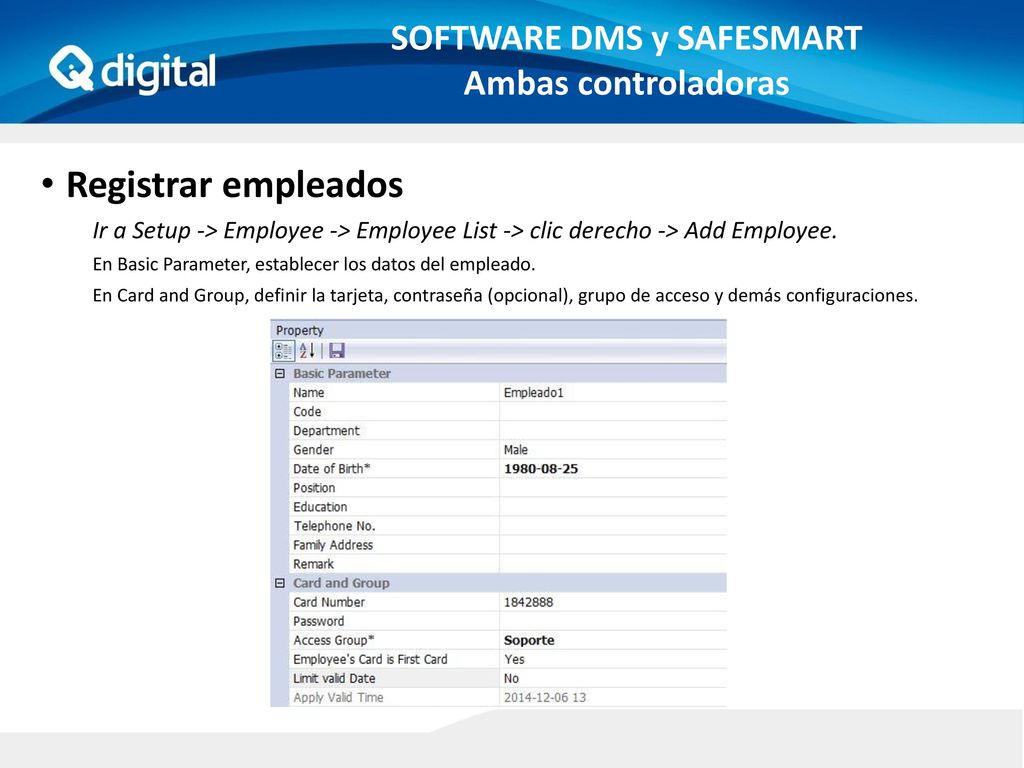
Task: Click the empty Code value field
Action: point(613,411)
